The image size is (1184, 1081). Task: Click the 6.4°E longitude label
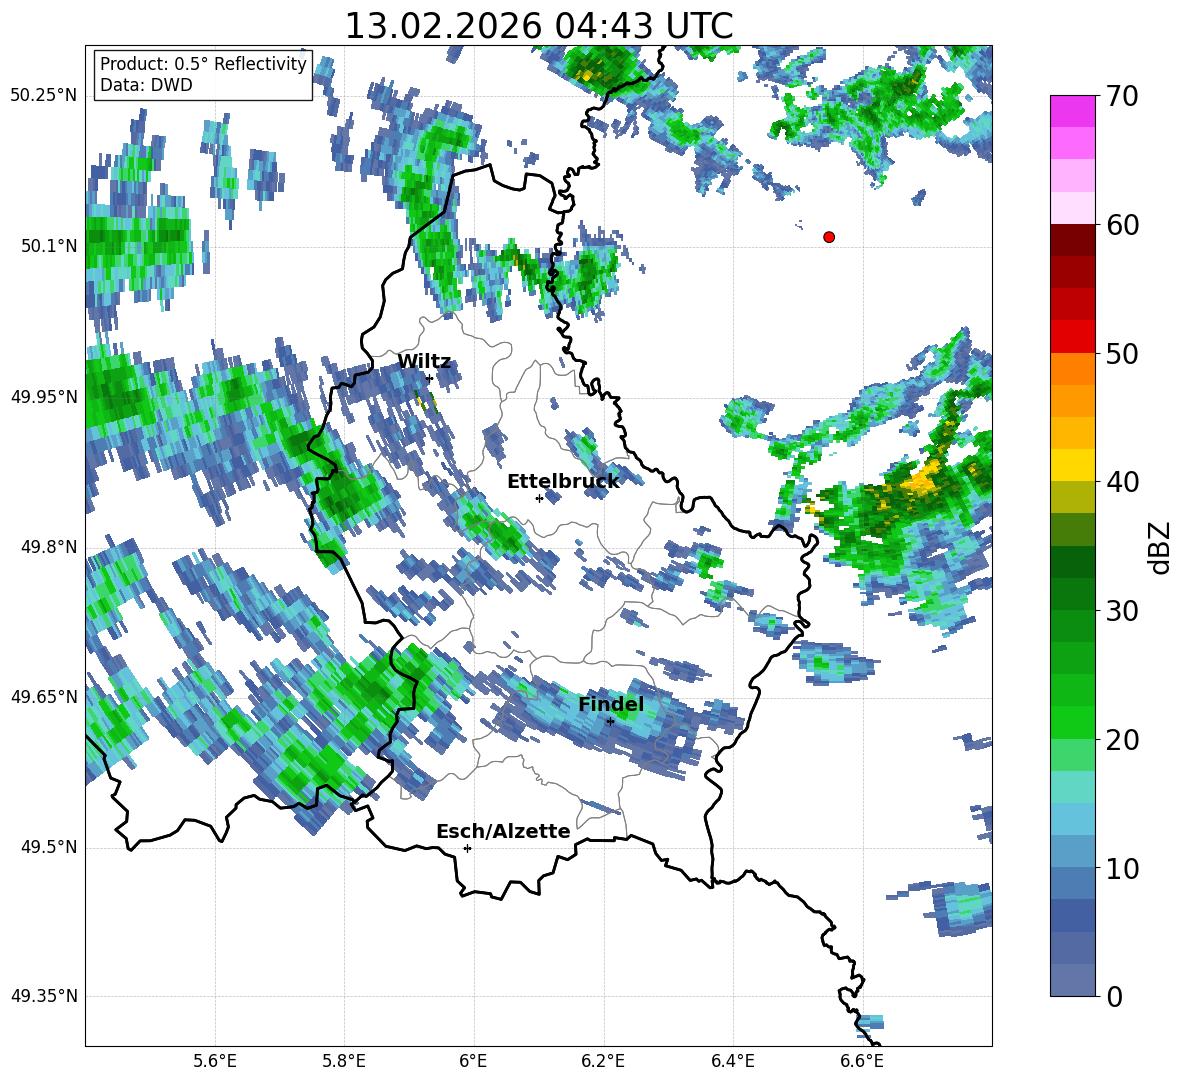732,1061
